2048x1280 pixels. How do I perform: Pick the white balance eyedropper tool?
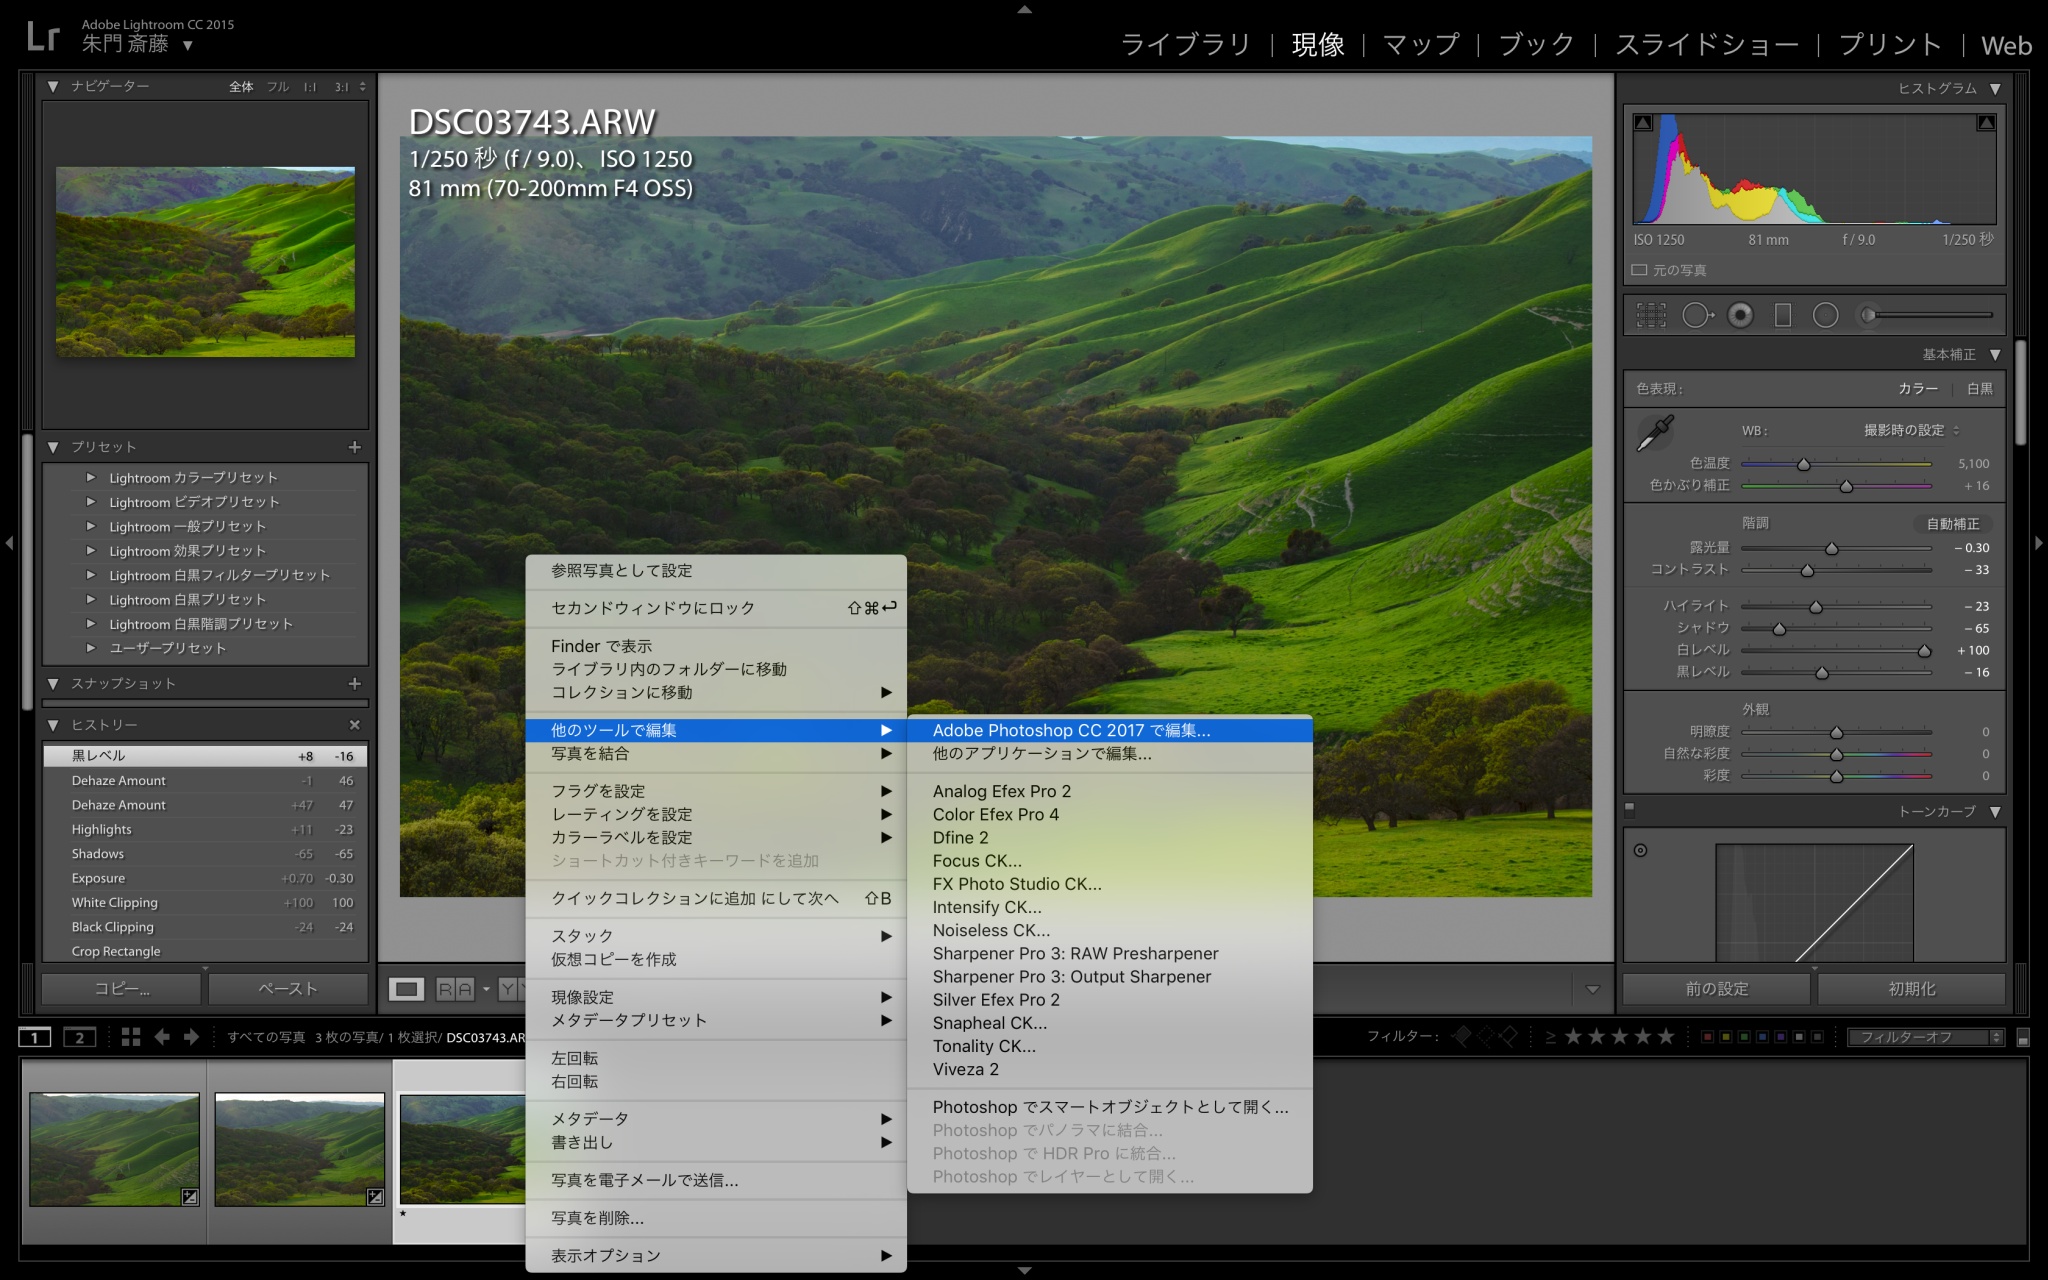1655,433
